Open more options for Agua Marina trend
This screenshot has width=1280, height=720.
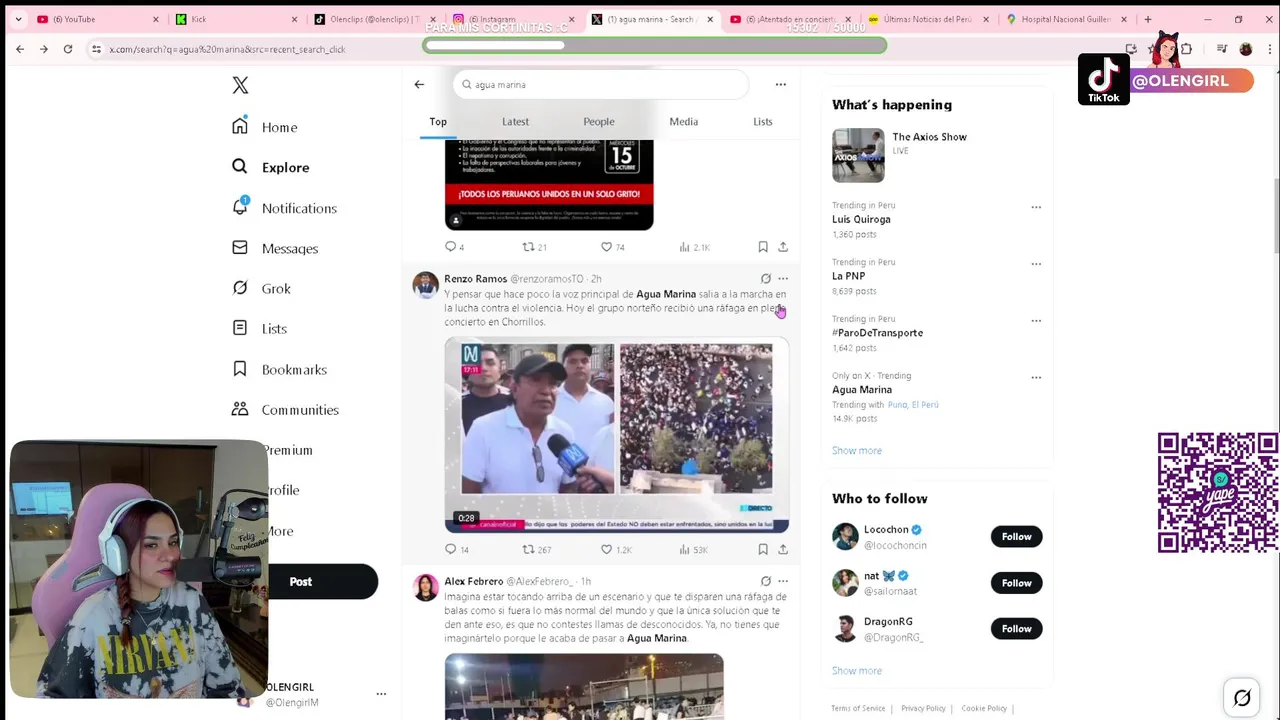1036,378
